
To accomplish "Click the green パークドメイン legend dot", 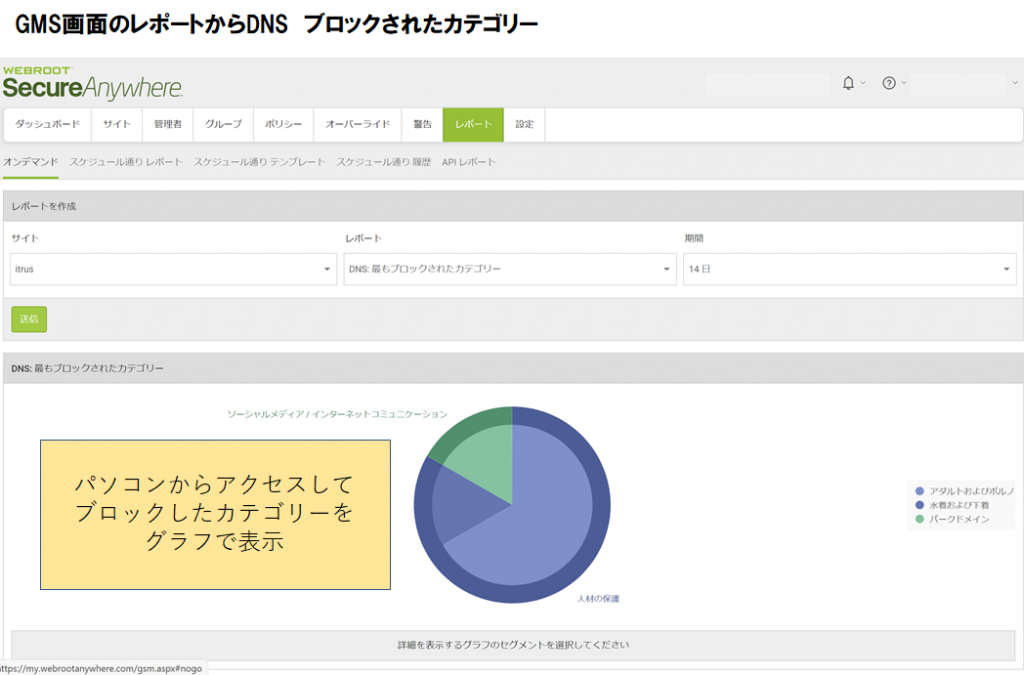I will point(920,520).
